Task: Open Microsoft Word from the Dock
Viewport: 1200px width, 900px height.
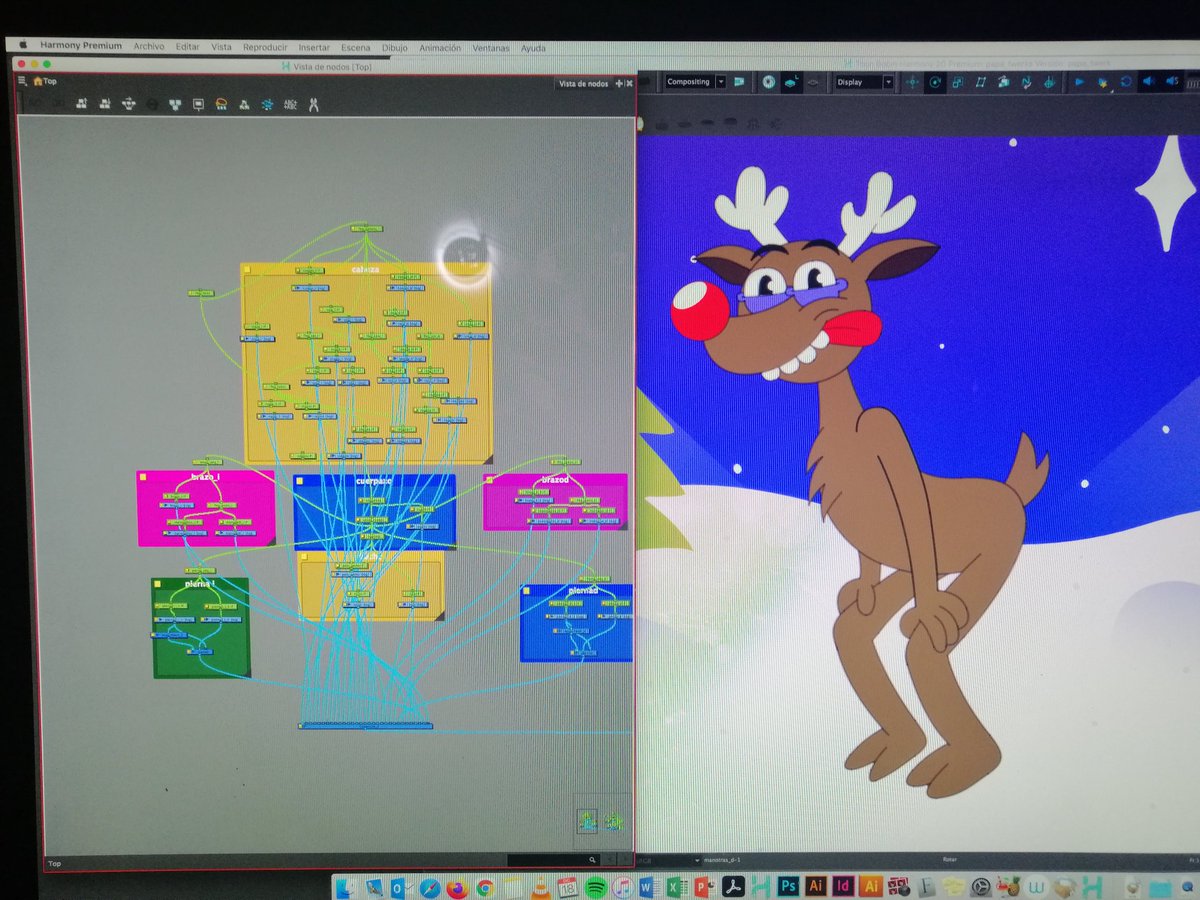Action: click(648, 887)
